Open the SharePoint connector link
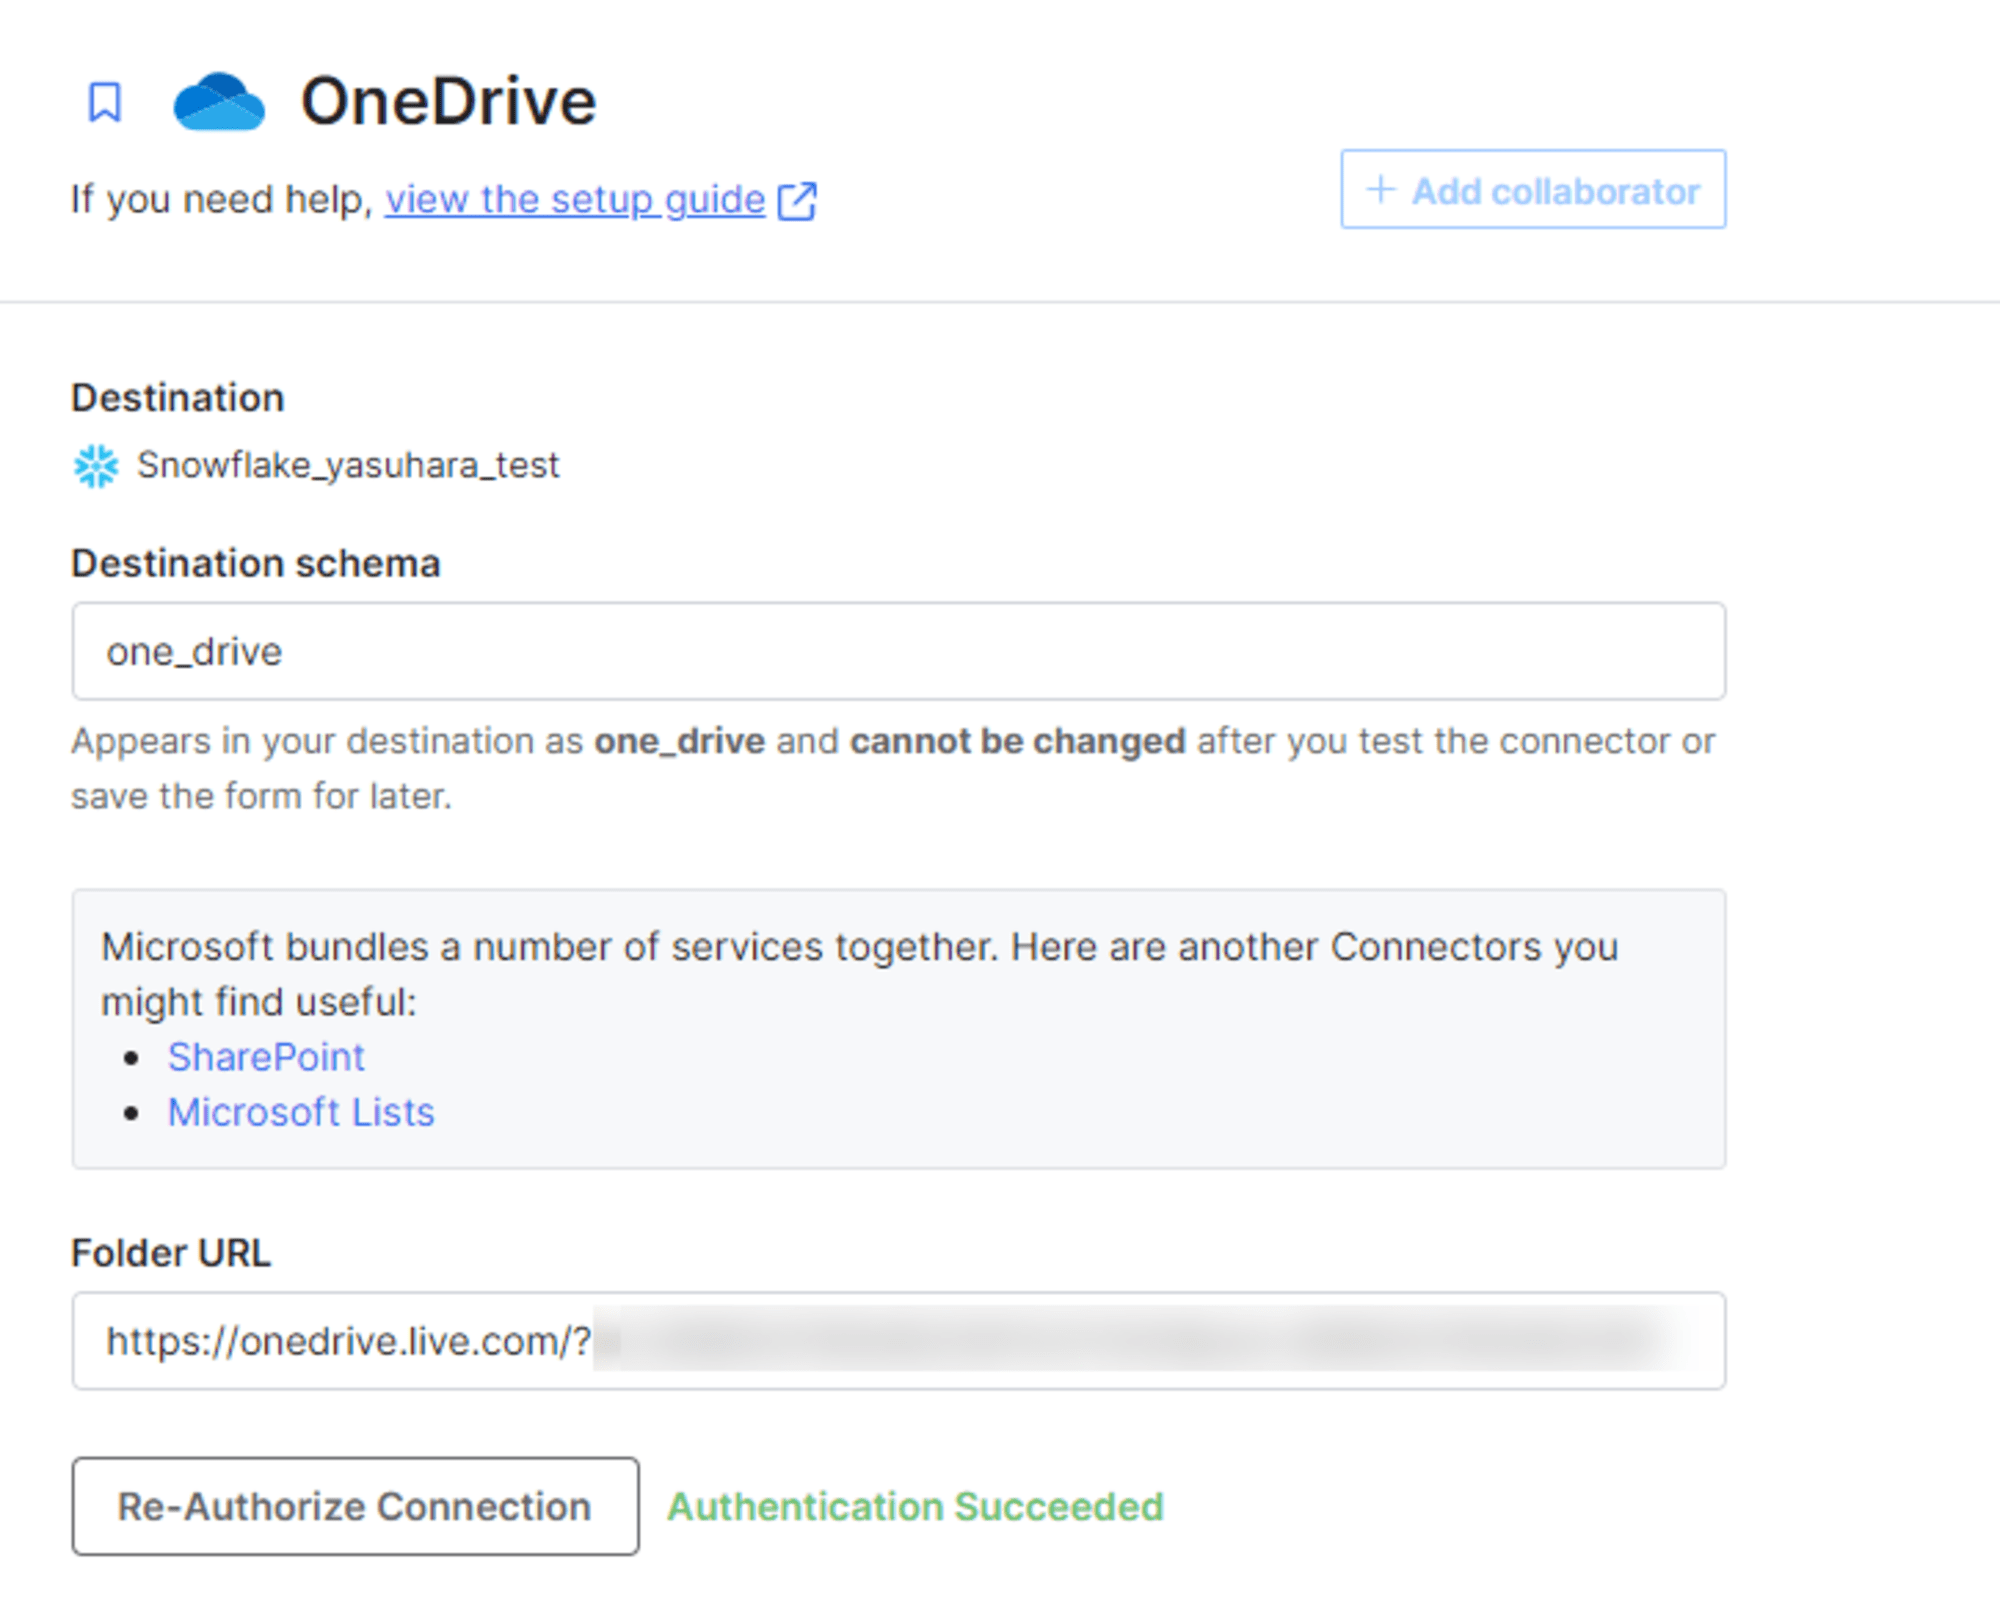The height and width of the screenshot is (1614, 2000). (x=266, y=1057)
